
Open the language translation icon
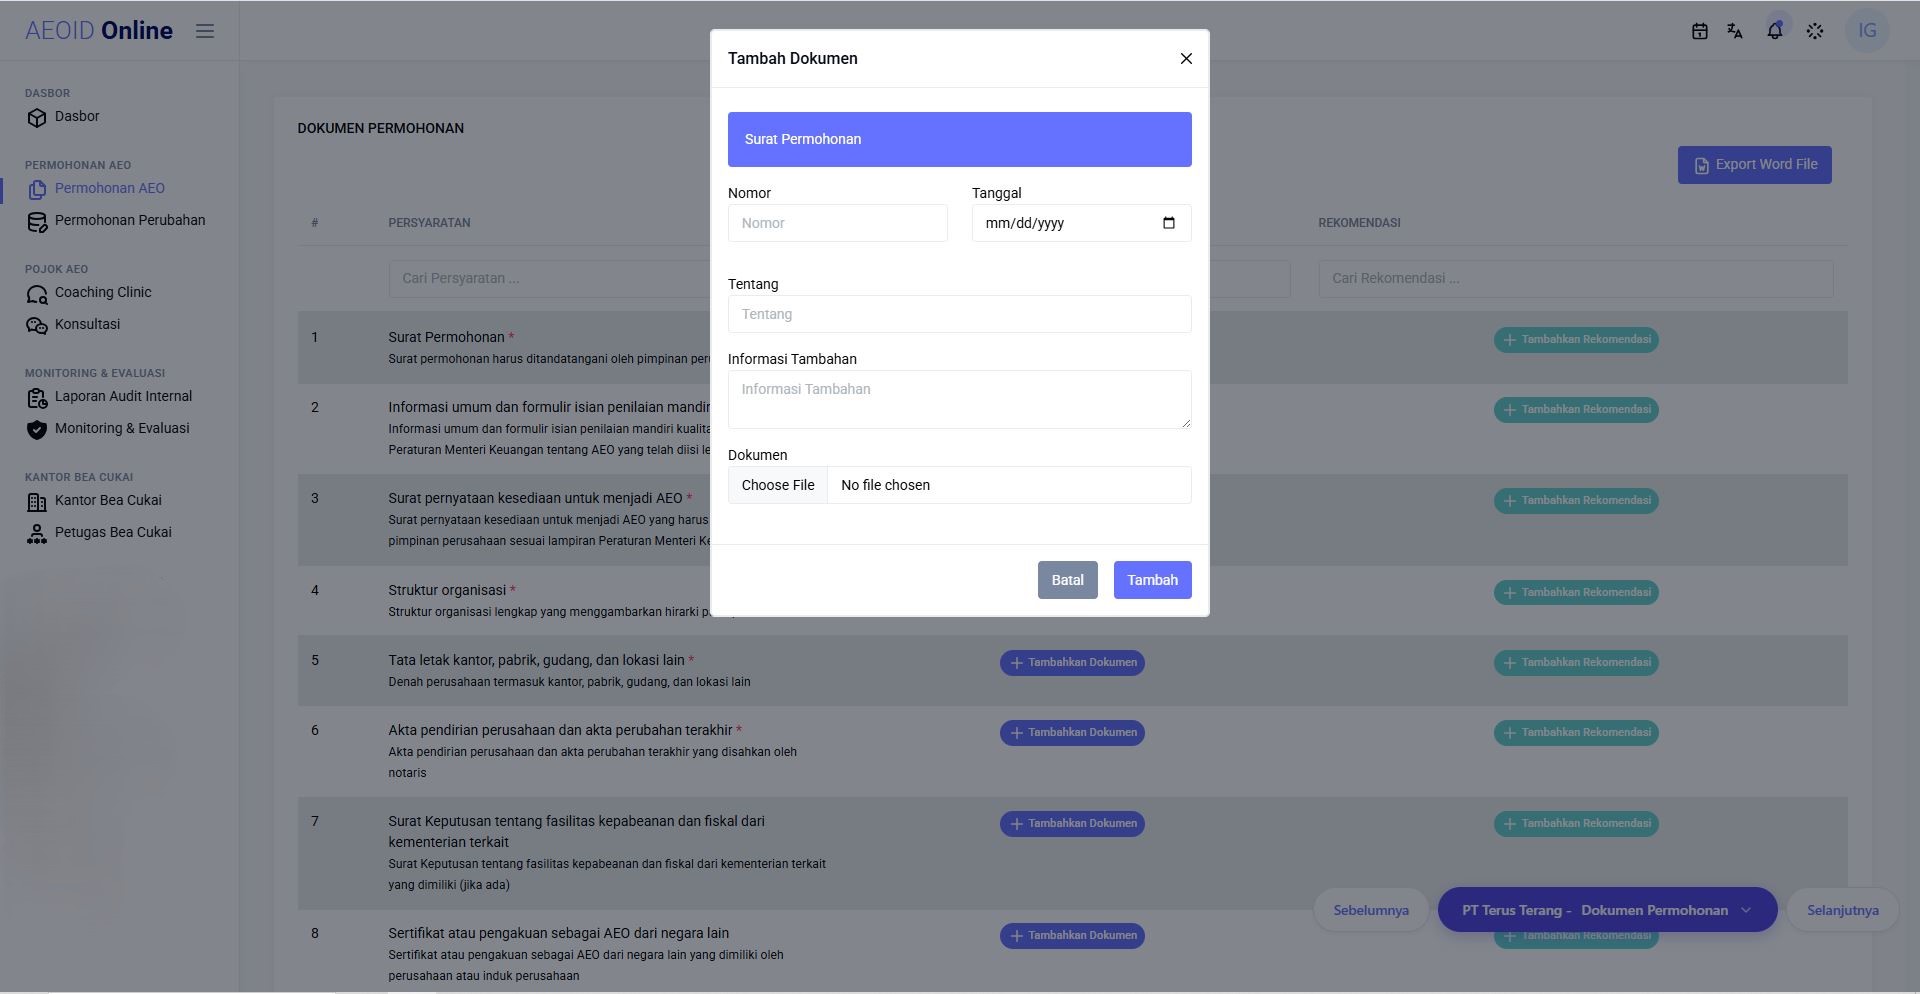tap(1735, 31)
